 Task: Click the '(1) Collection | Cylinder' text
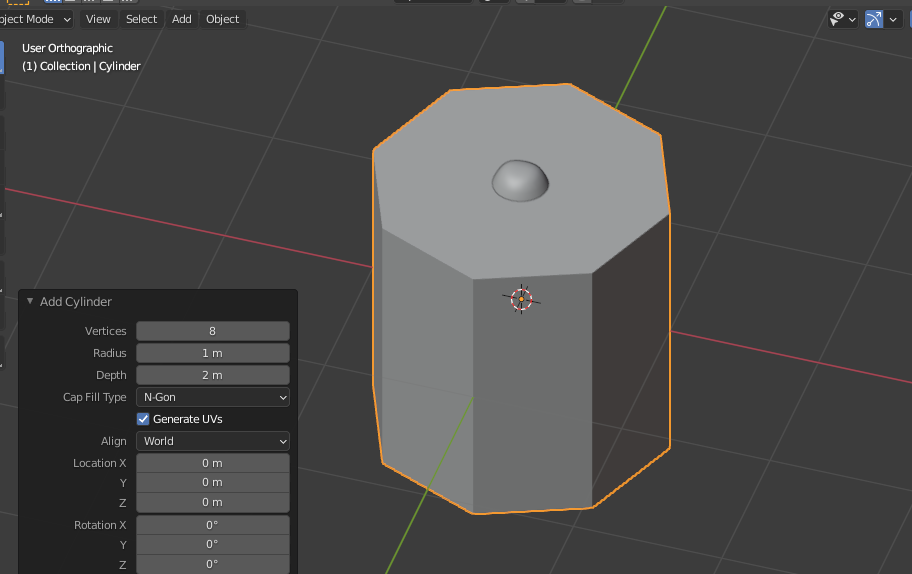(x=81, y=66)
